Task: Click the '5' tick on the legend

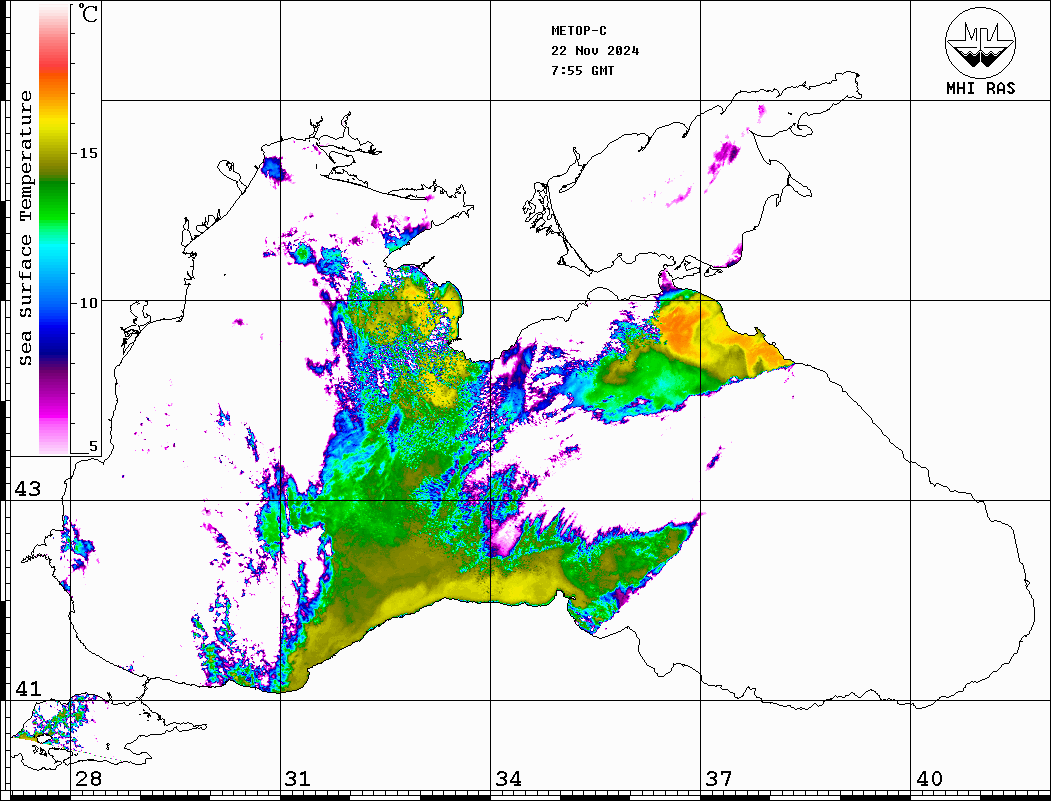Action: (93, 447)
